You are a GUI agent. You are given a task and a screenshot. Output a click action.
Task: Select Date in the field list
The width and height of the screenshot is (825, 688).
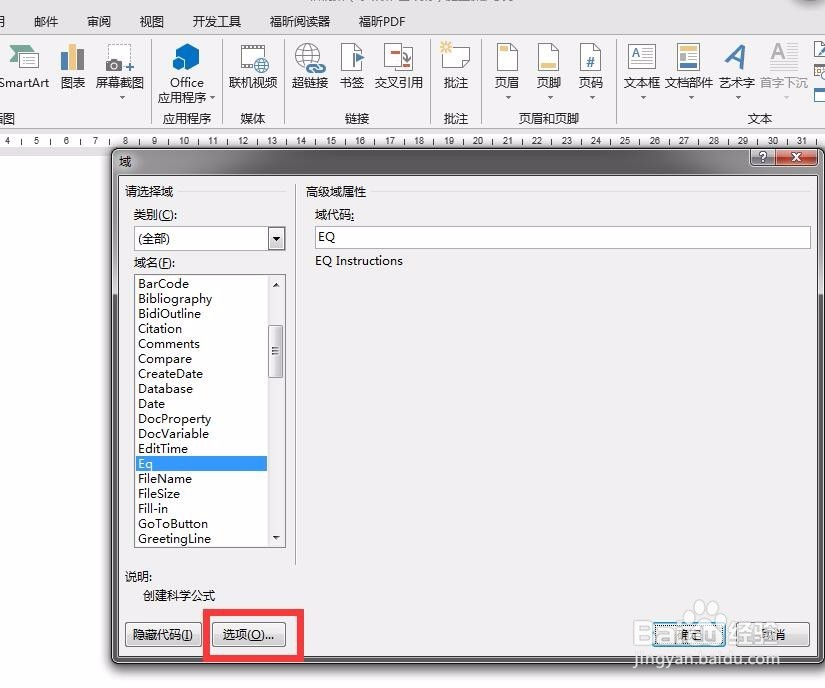point(152,404)
